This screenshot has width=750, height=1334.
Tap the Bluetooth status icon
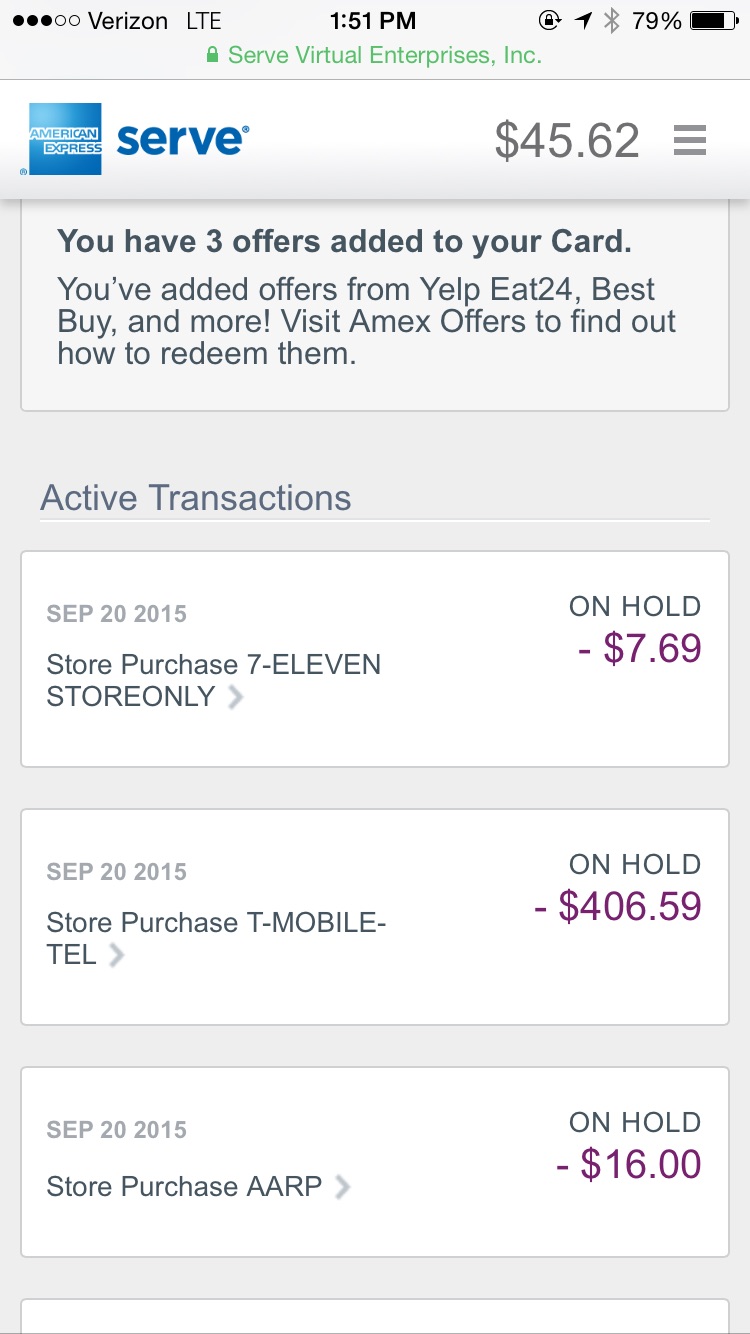611,20
